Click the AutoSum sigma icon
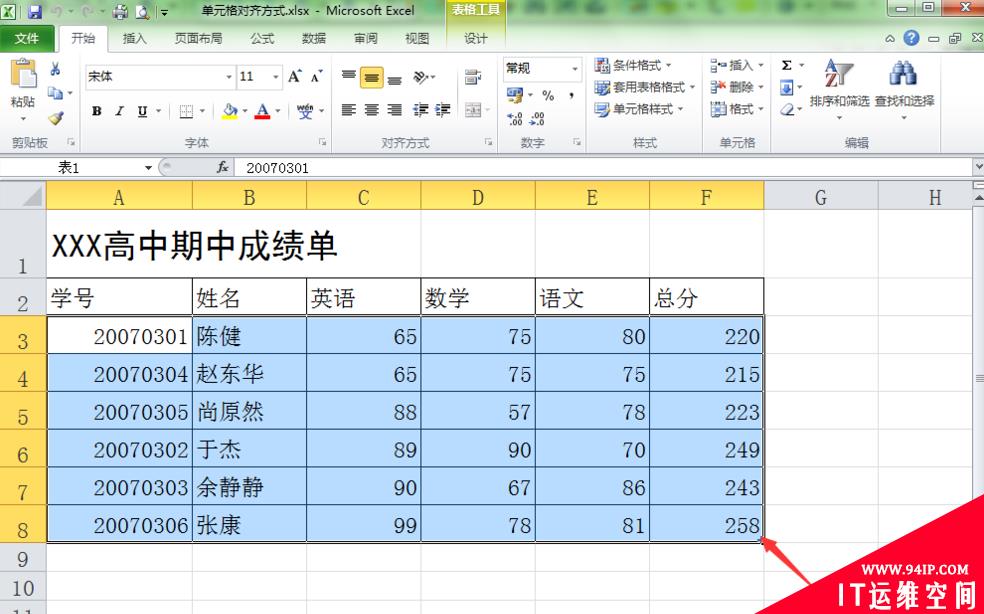The image size is (984, 614). tap(787, 65)
